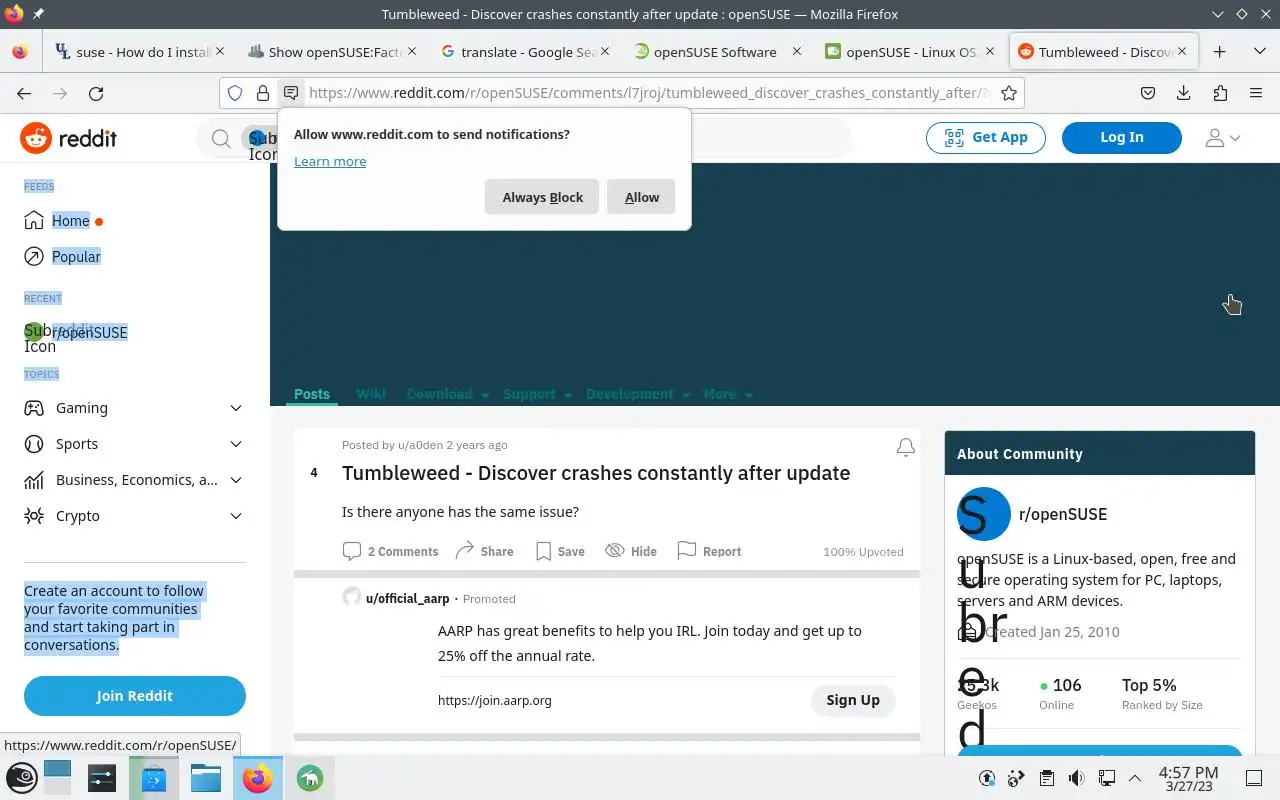Image resolution: width=1280 pixels, height=800 pixels.
Task: Click the tracking protection shield icon
Action: 235,93
